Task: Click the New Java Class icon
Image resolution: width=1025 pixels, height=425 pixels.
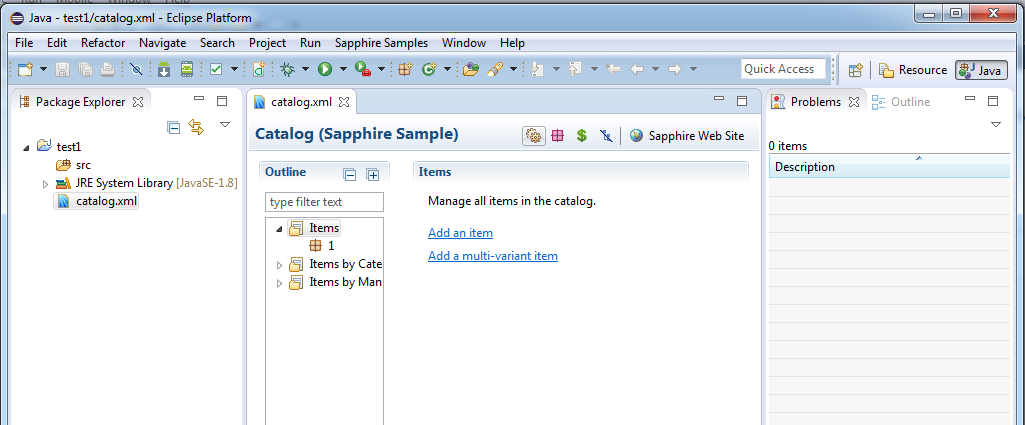Action: tap(430, 69)
